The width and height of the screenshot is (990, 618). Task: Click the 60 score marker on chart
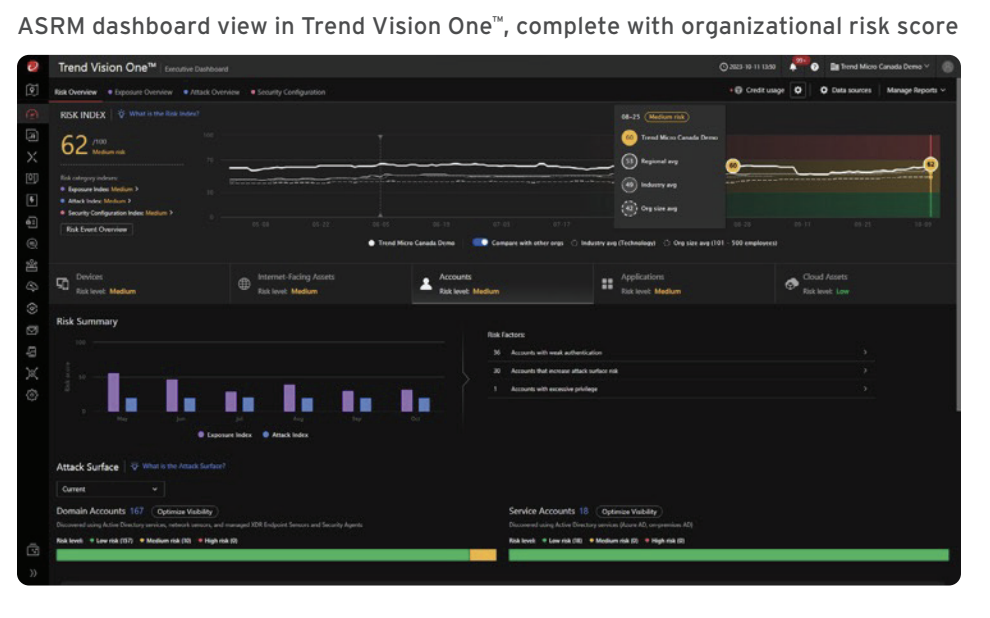coord(732,166)
